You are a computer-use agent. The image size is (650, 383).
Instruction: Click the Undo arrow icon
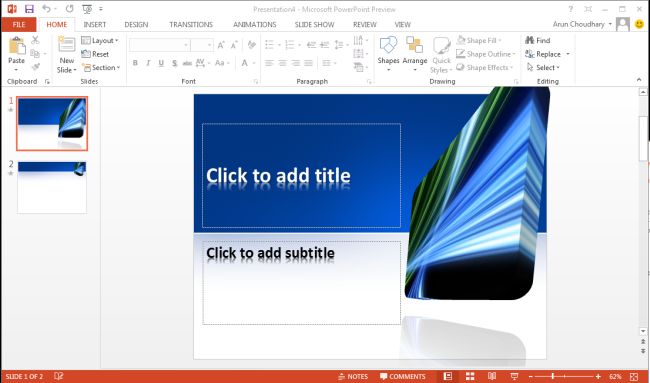[46, 9]
